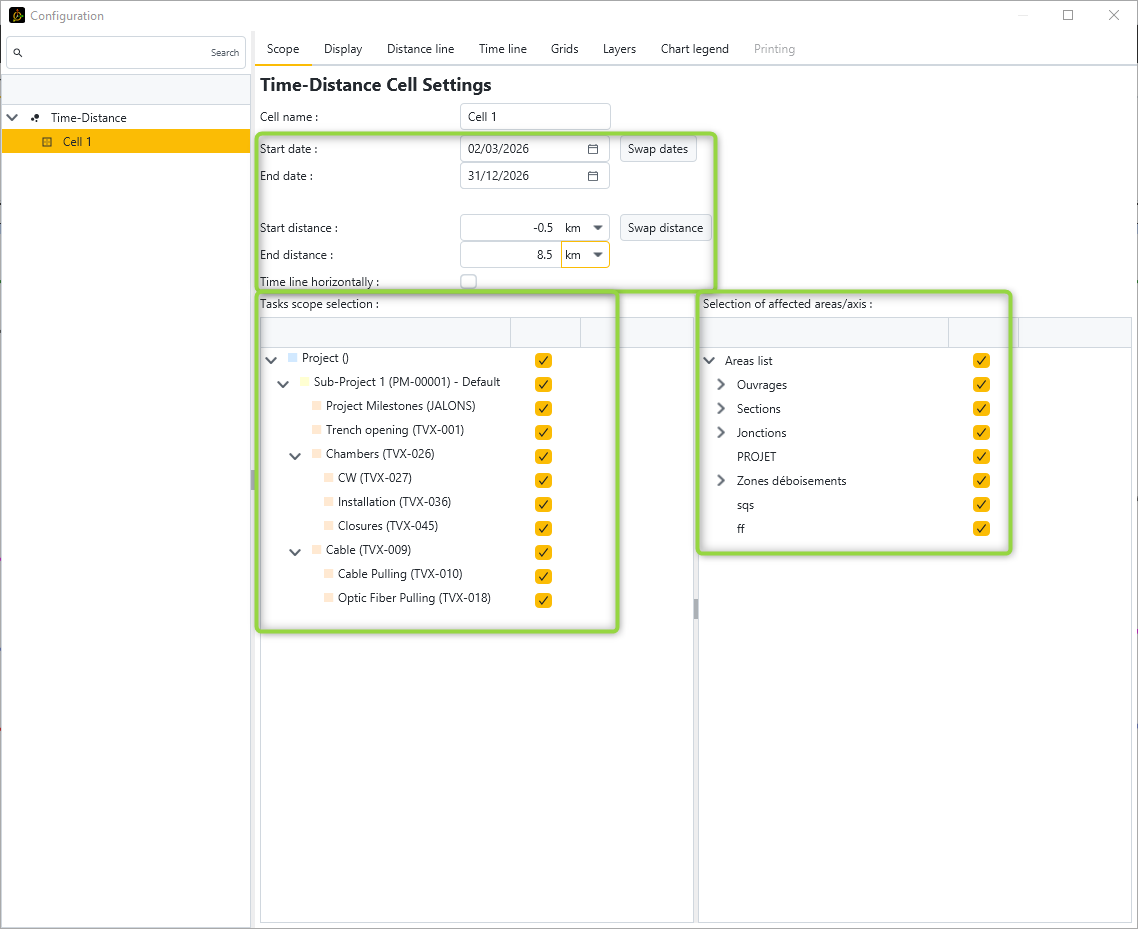Viewport: 1138px width, 929px height.
Task: Uncheck the Trench opening (TVX-001) task
Action: pos(543,432)
